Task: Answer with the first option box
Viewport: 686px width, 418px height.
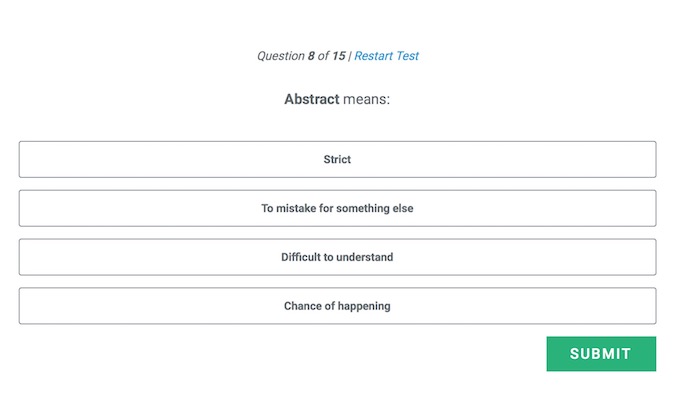Action: click(x=337, y=159)
